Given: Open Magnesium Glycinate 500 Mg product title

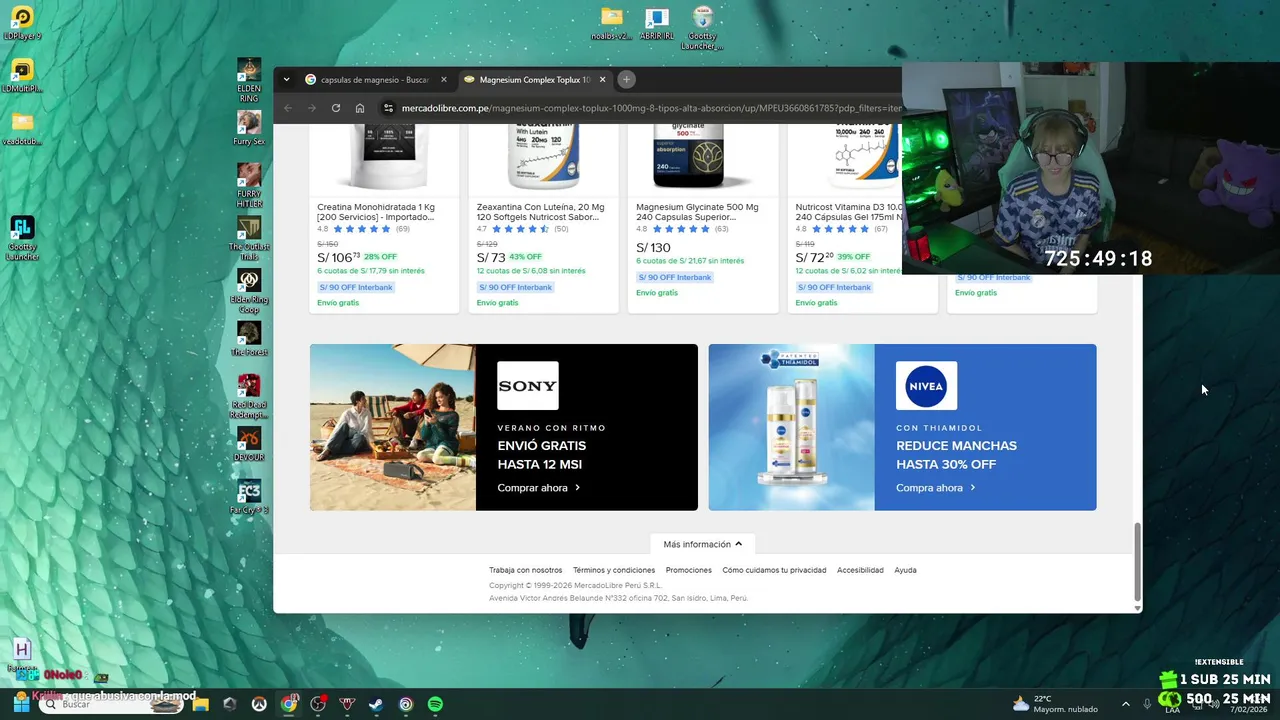Looking at the screenshot, I should click(x=697, y=212).
